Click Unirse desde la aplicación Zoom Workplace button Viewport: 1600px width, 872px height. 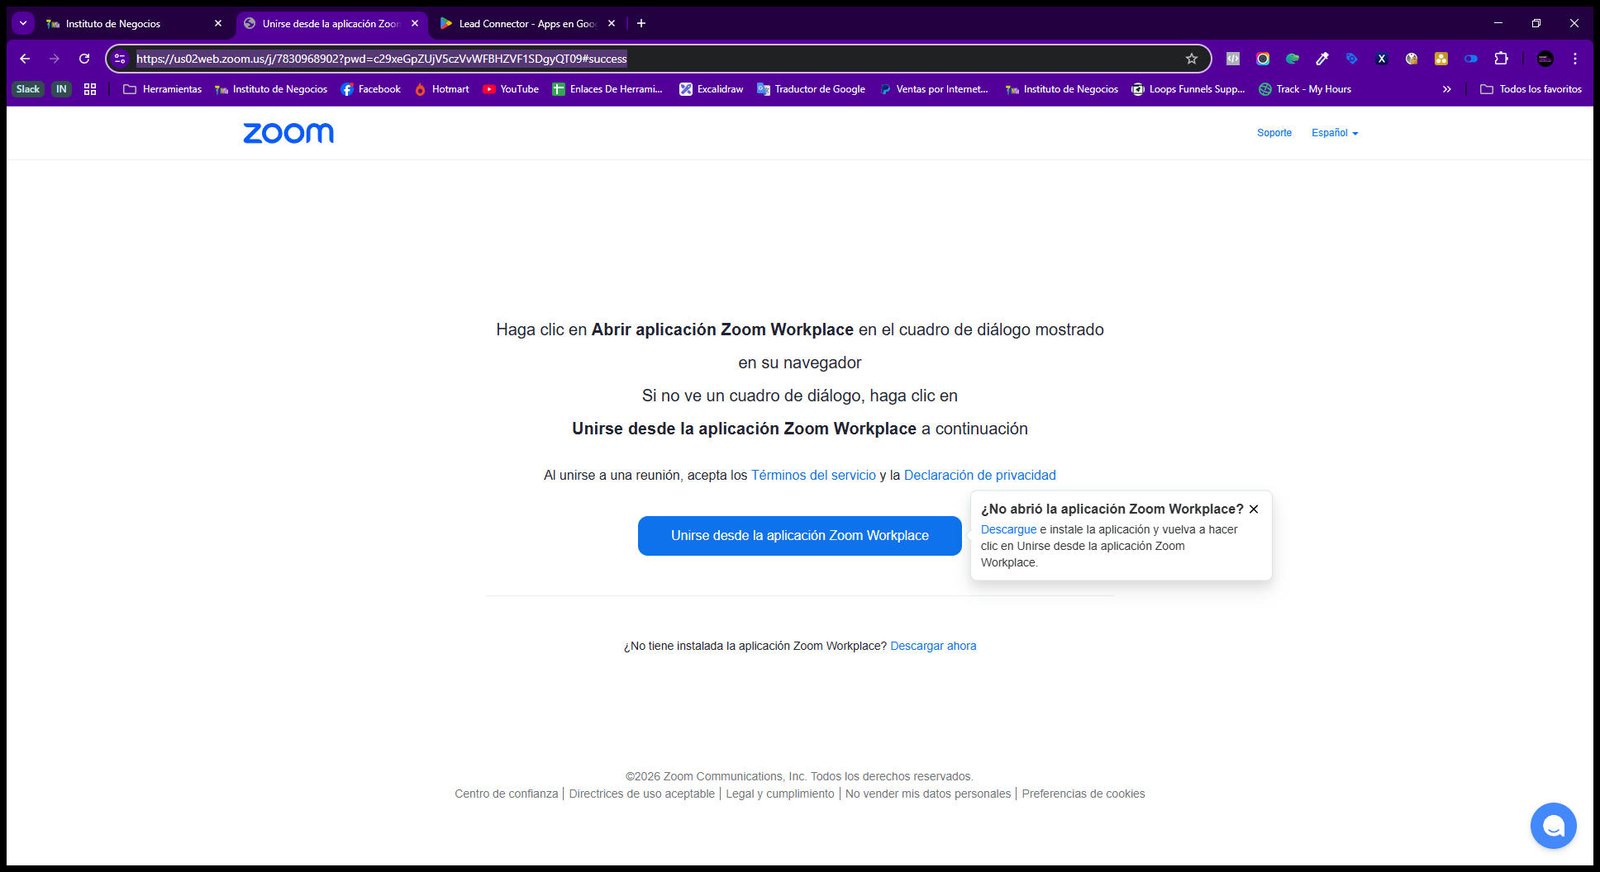(x=800, y=536)
